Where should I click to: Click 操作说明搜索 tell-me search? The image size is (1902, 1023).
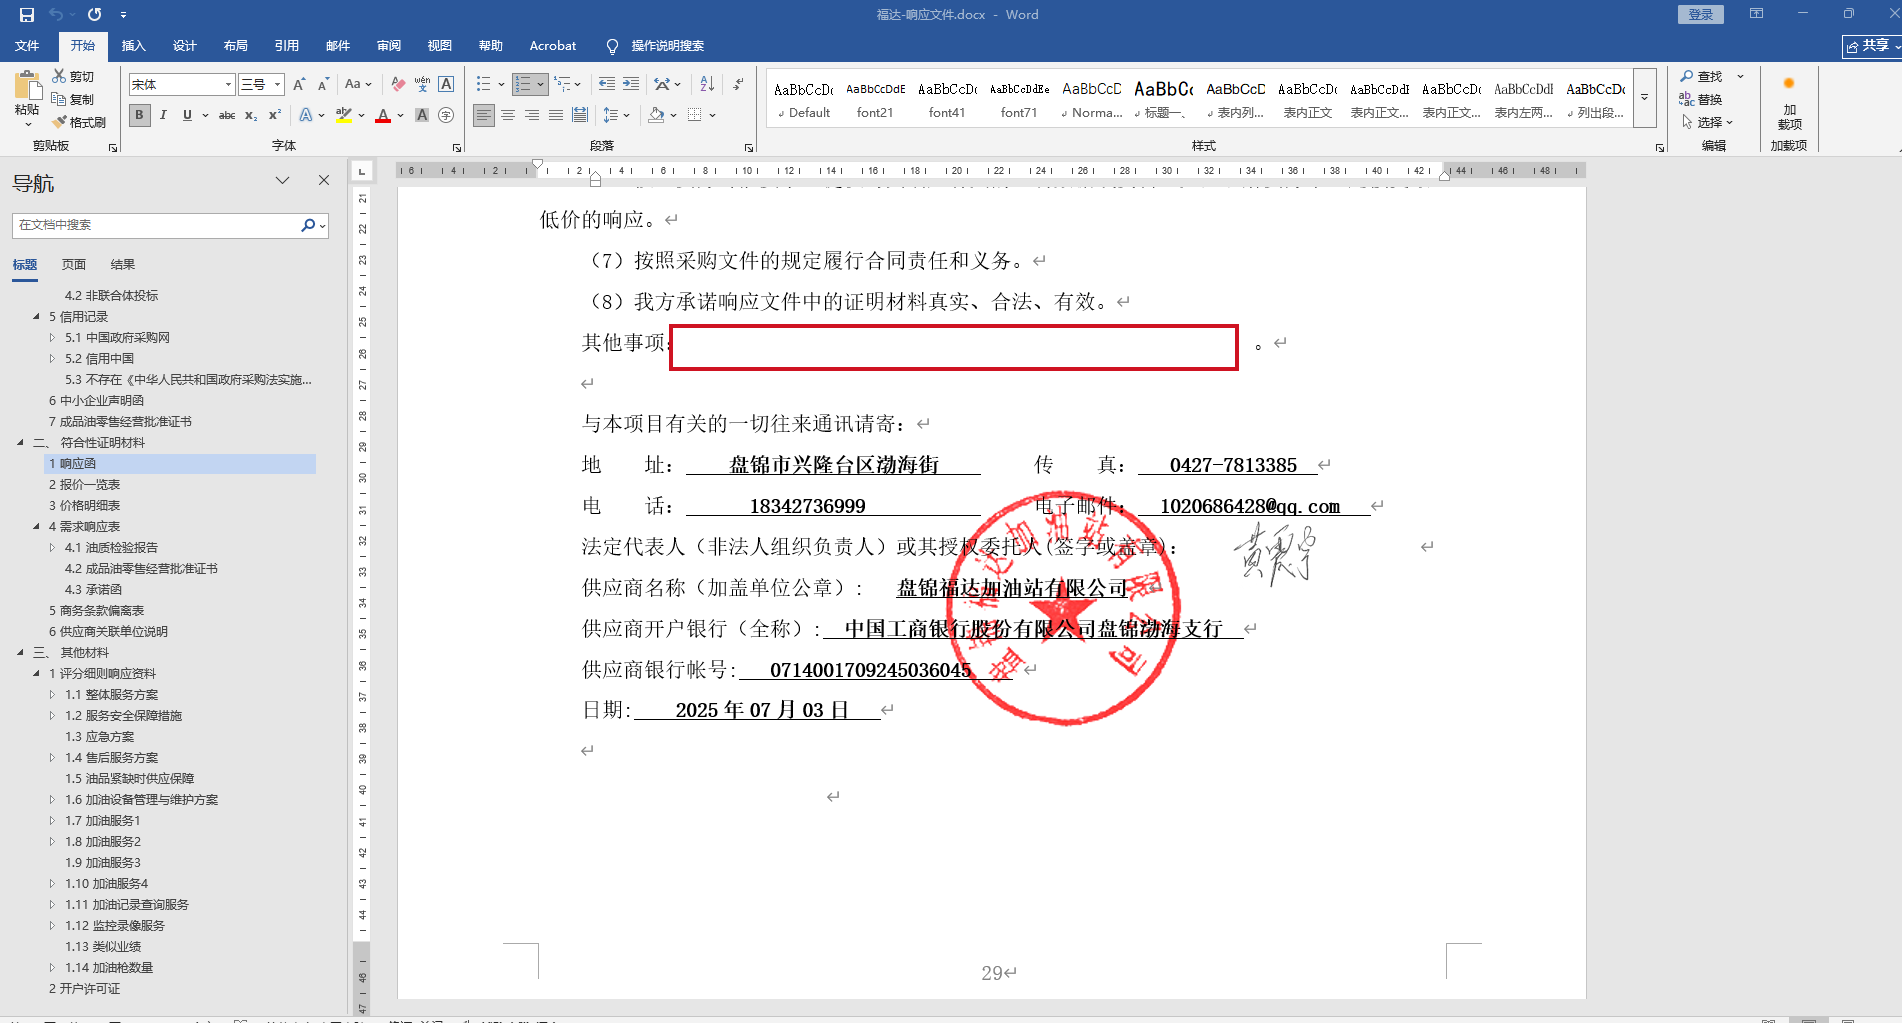click(656, 46)
